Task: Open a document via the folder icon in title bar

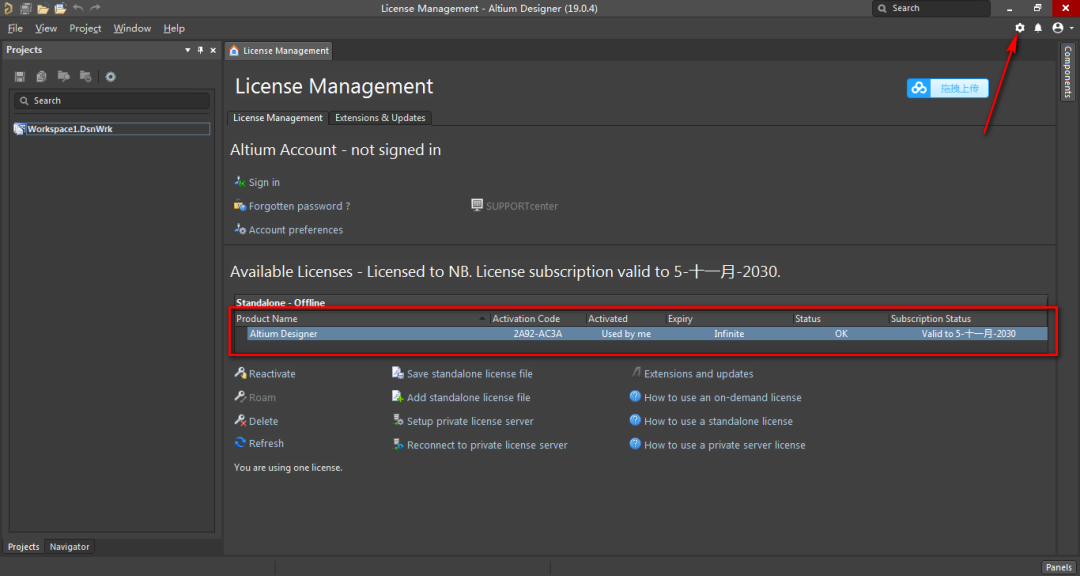Action: click(43, 8)
